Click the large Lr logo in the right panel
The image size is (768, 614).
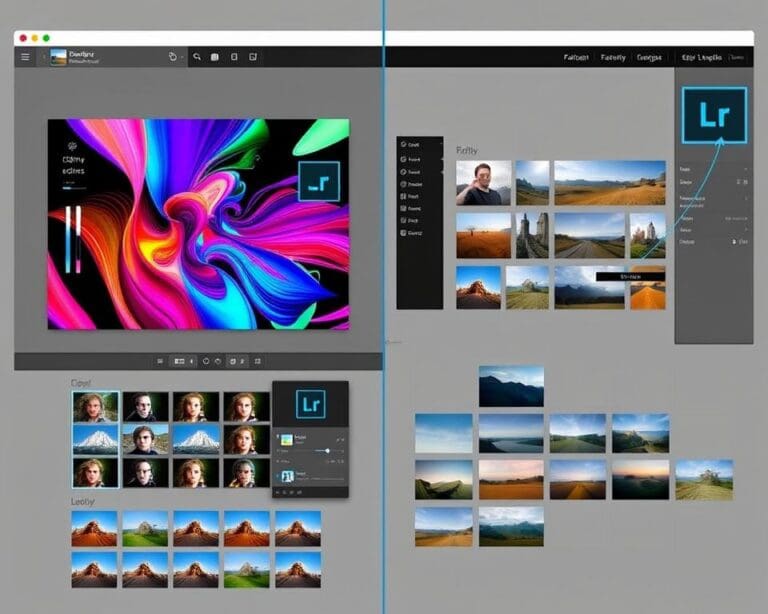click(715, 116)
